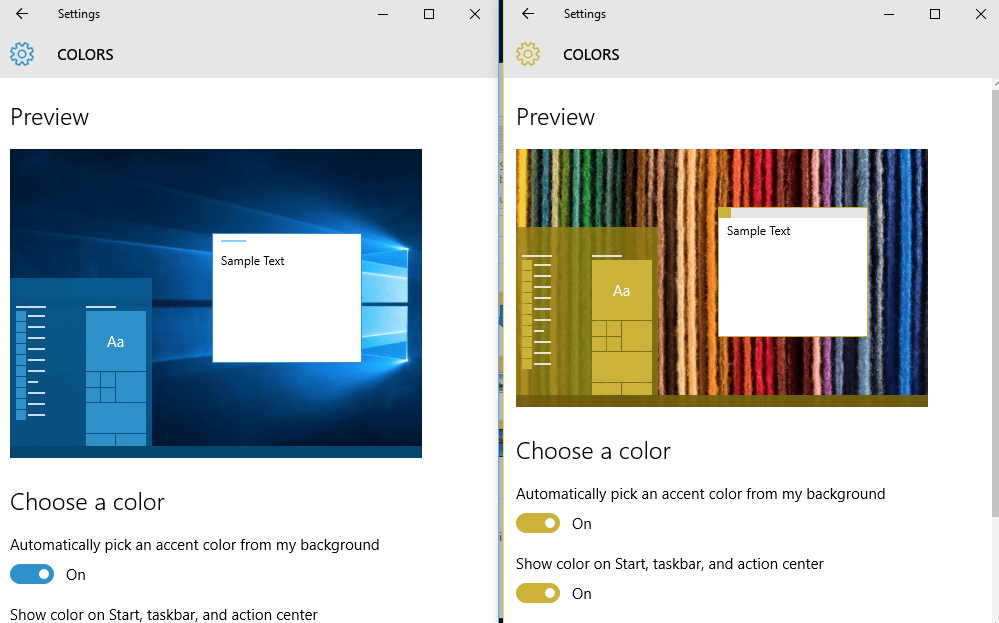This screenshot has width=999, height=623.
Task: Click the vertical scrollbar thumb in yellow window
Action: pos(993,300)
